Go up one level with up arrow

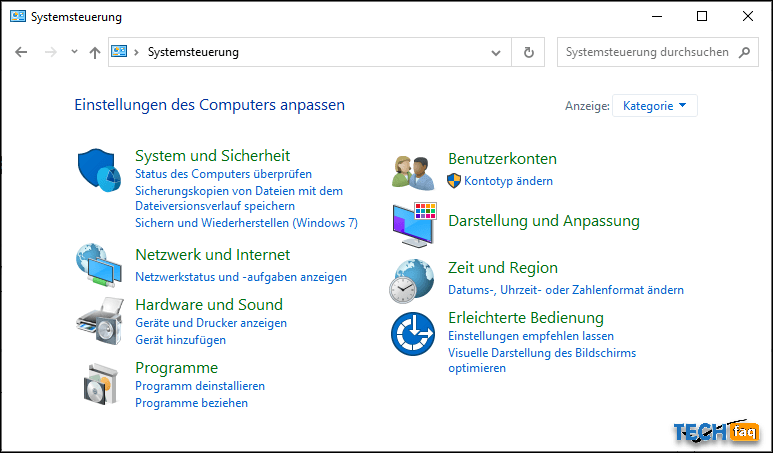tap(95, 52)
